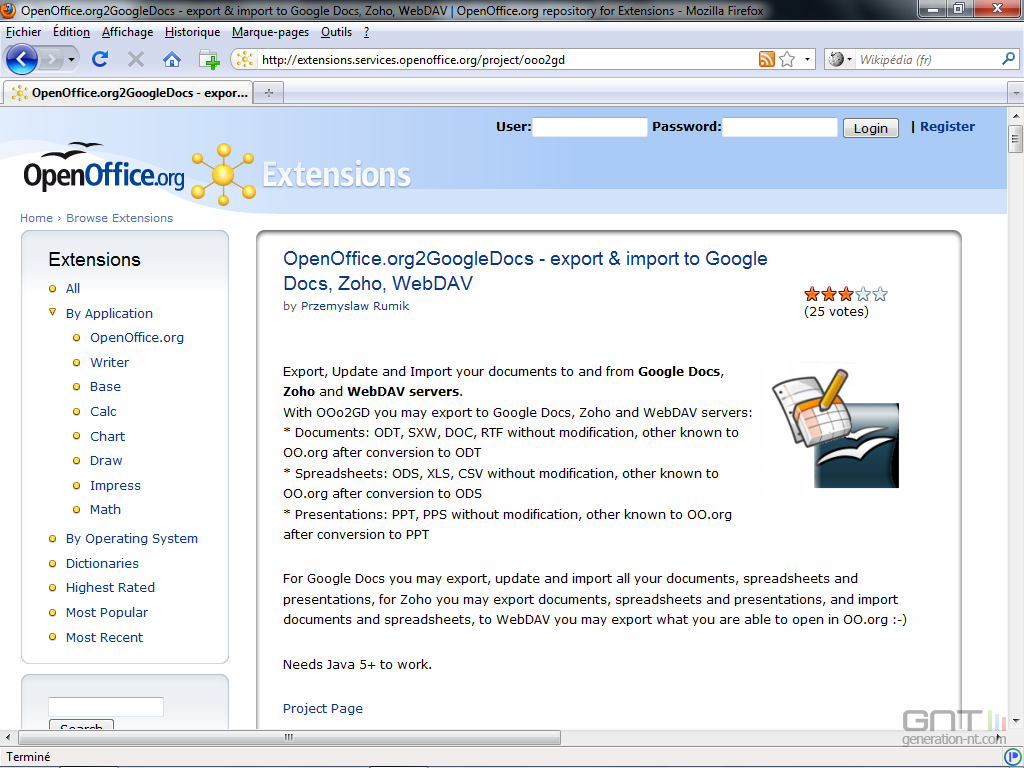Rate the extension using the fifth star
1024x768 pixels.
tap(880, 294)
